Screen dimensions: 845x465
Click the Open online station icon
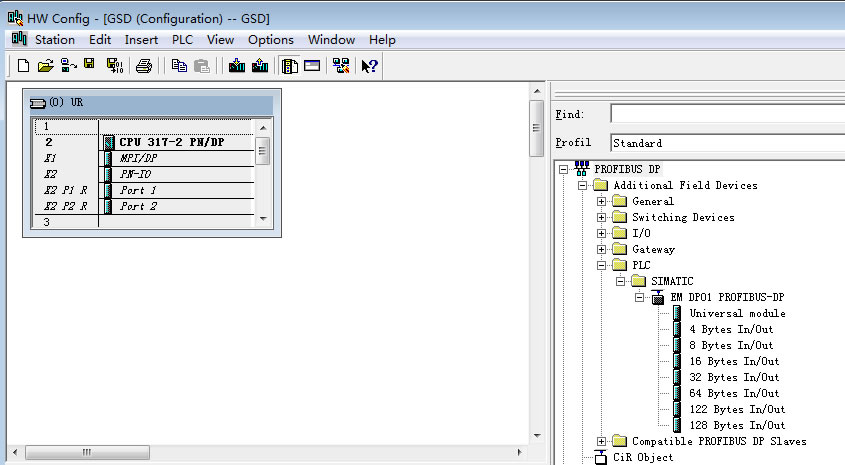click(68, 66)
